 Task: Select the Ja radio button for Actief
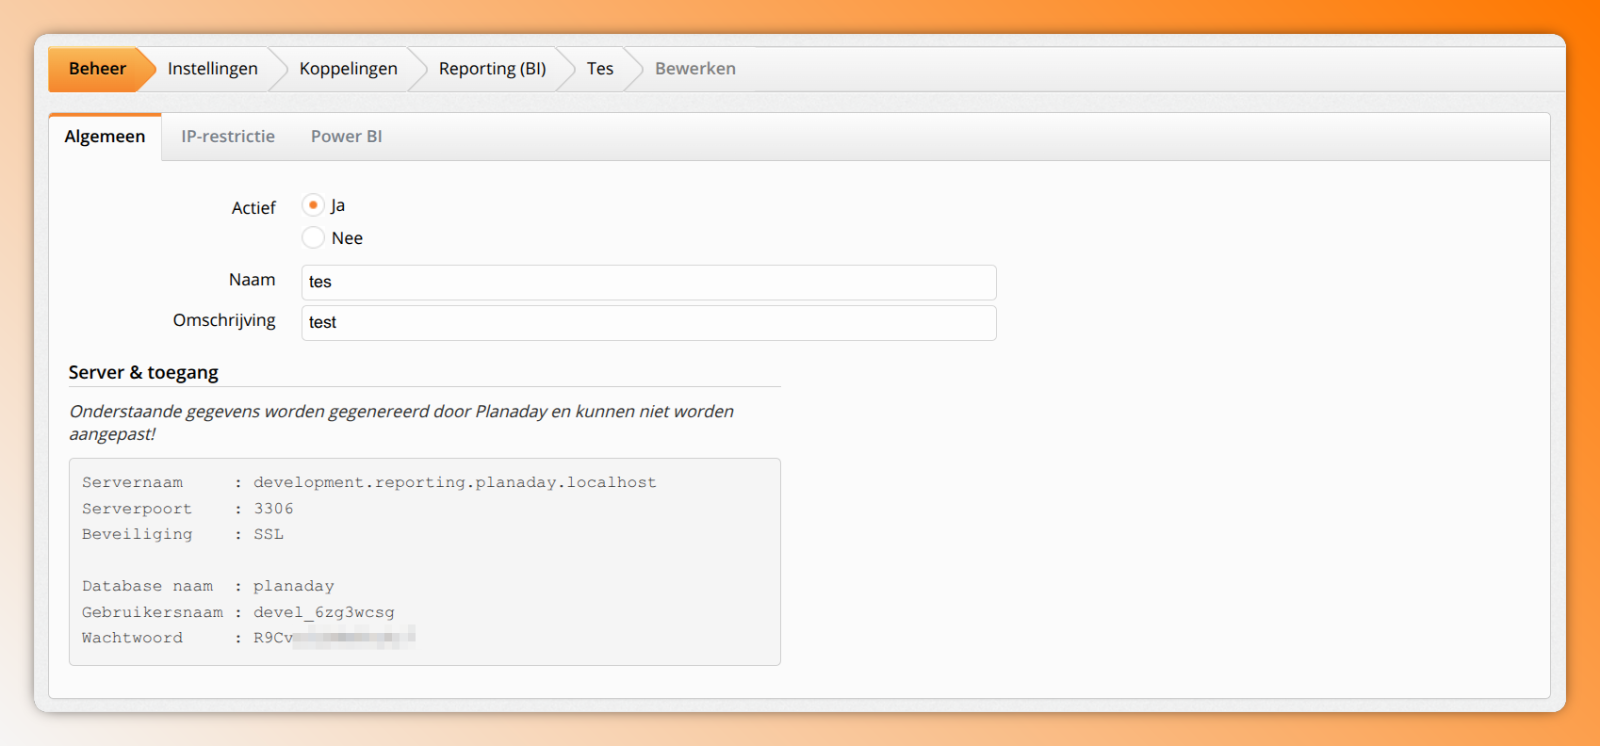coord(313,205)
